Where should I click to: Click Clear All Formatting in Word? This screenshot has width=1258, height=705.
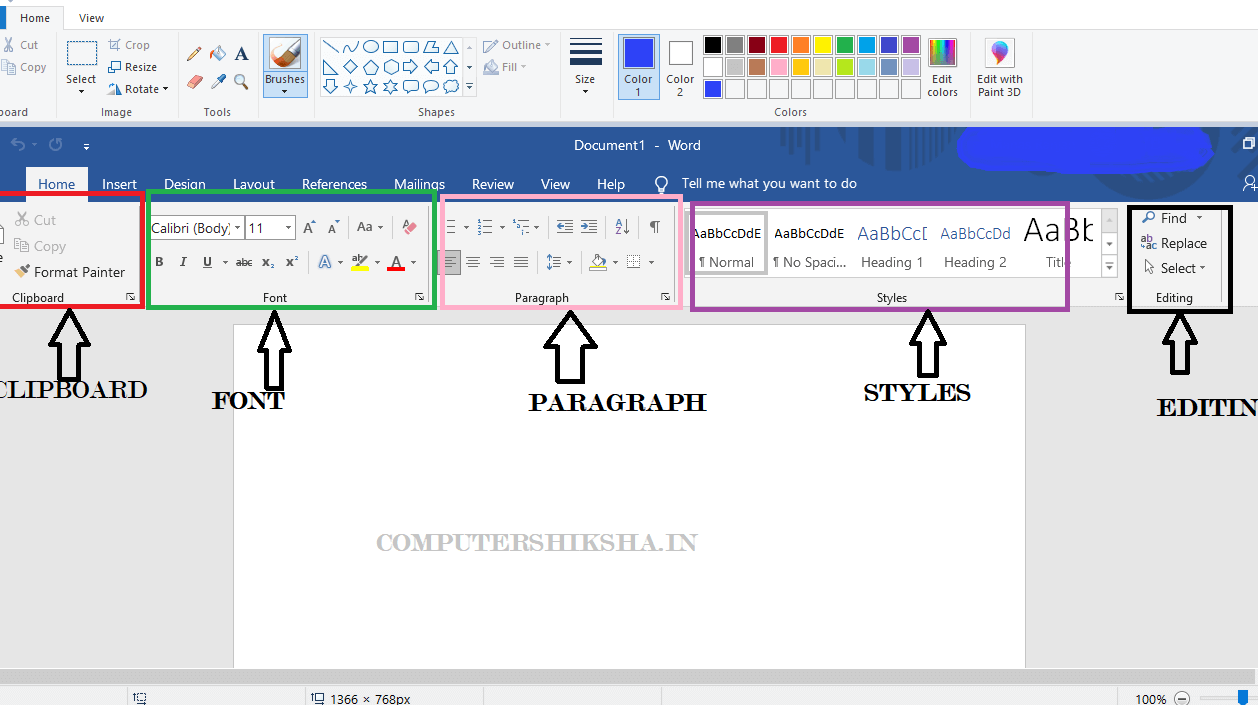point(408,228)
